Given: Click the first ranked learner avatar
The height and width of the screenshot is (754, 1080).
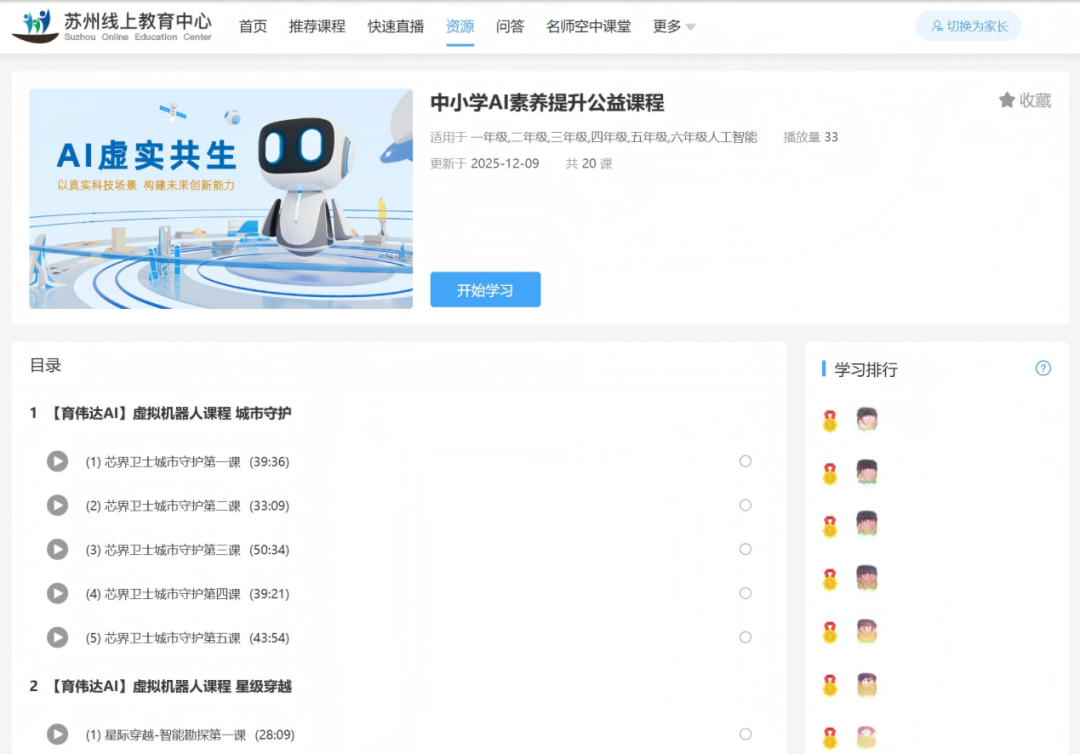Looking at the screenshot, I should (867, 419).
